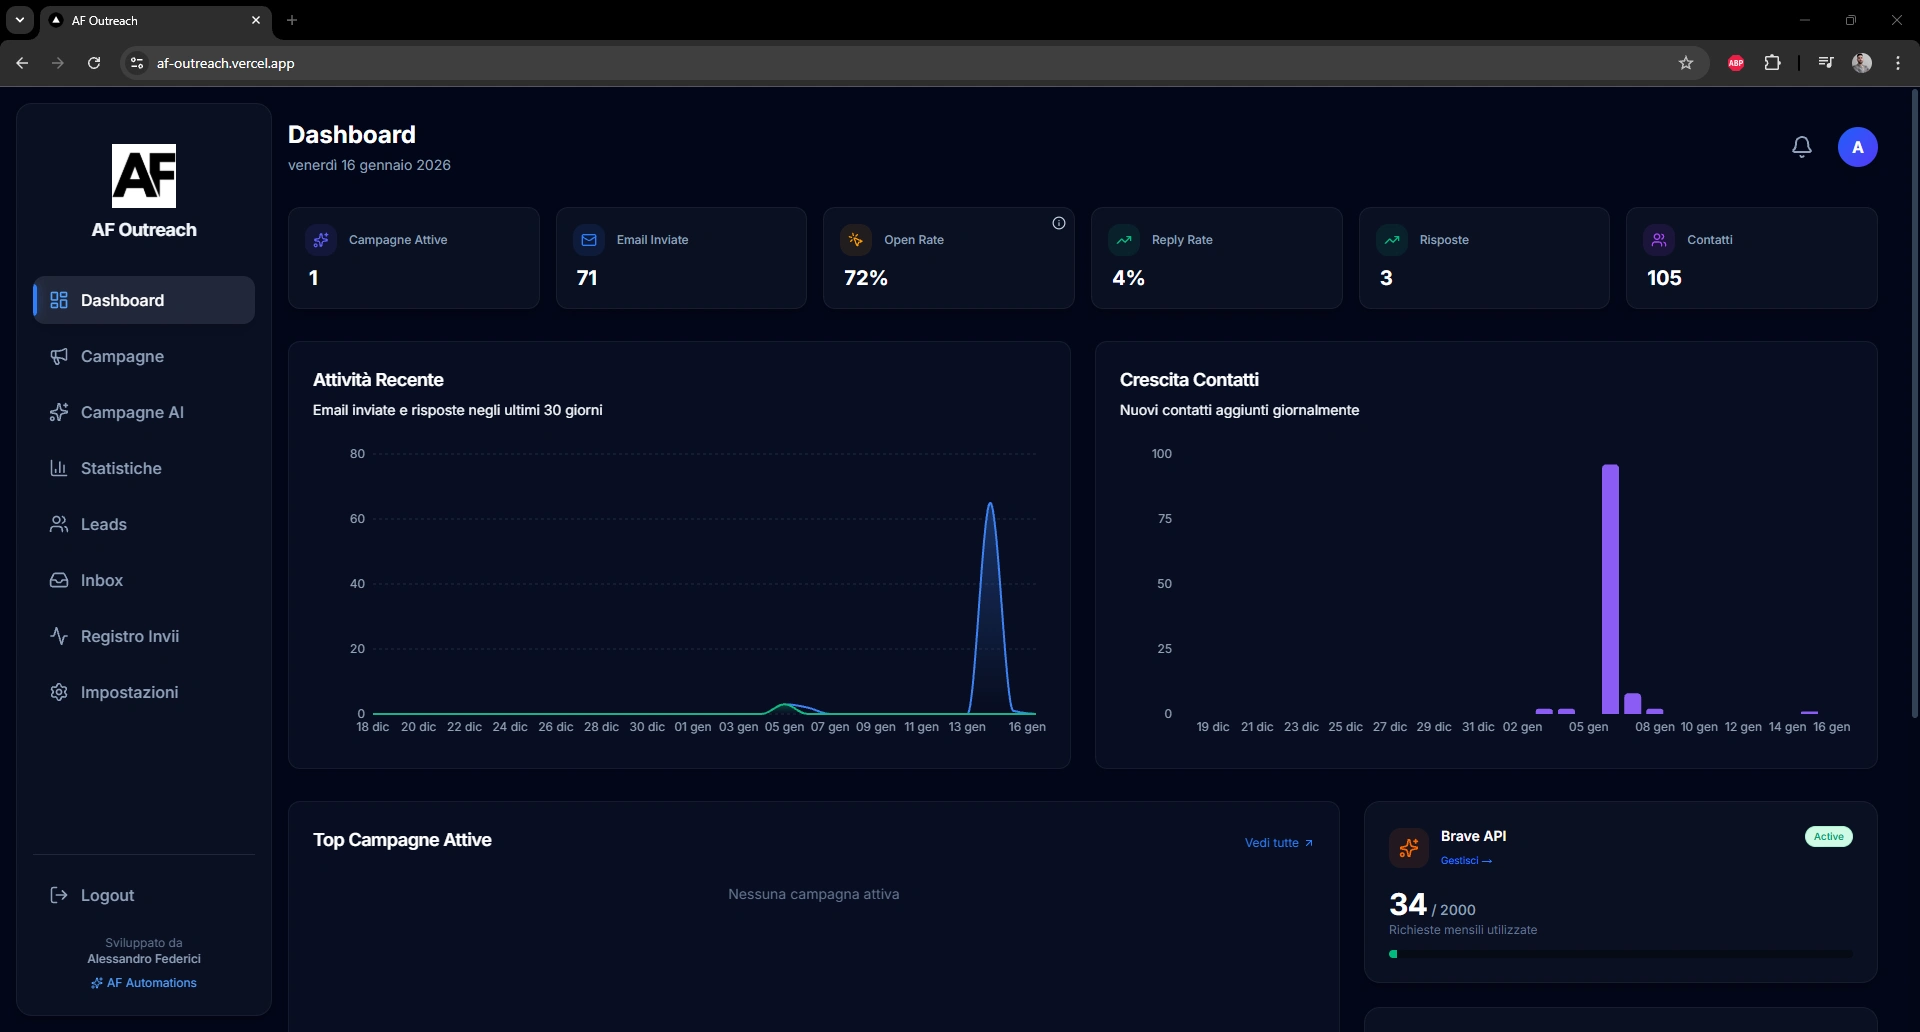The height and width of the screenshot is (1032, 1920).
Task: Click the Contatti people icon
Action: [x=1659, y=240]
